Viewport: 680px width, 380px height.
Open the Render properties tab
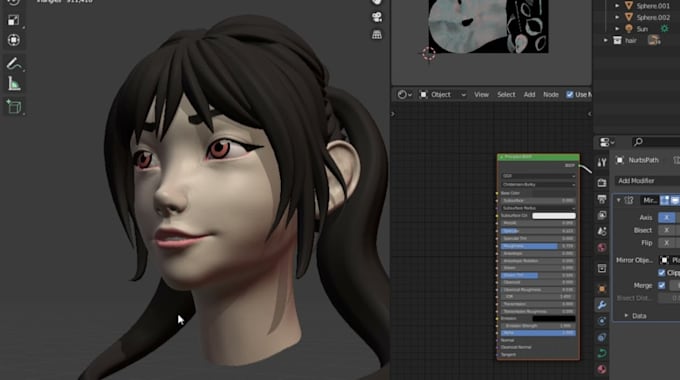602,183
